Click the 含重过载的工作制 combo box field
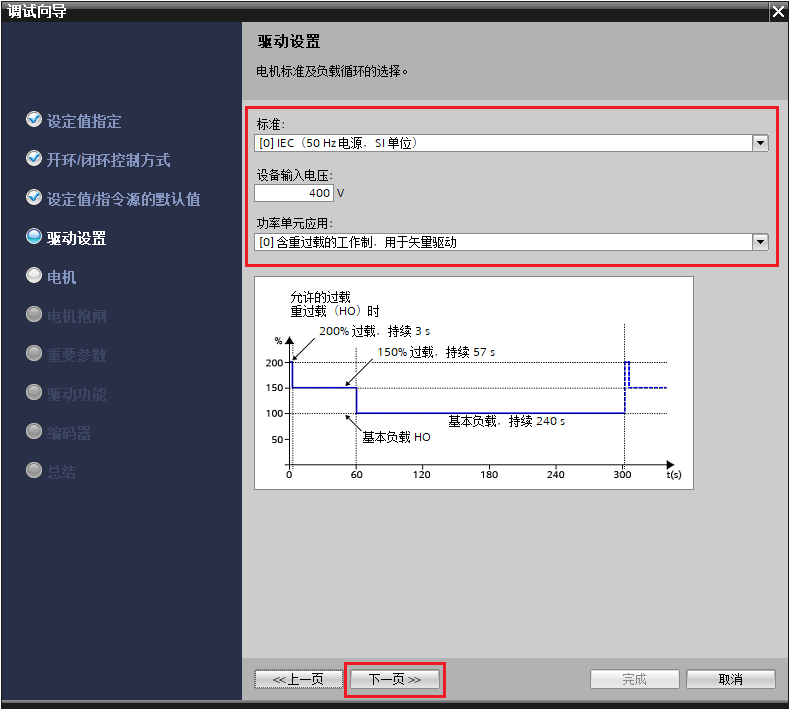Viewport: 790px width, 710px height. (502, 242)
